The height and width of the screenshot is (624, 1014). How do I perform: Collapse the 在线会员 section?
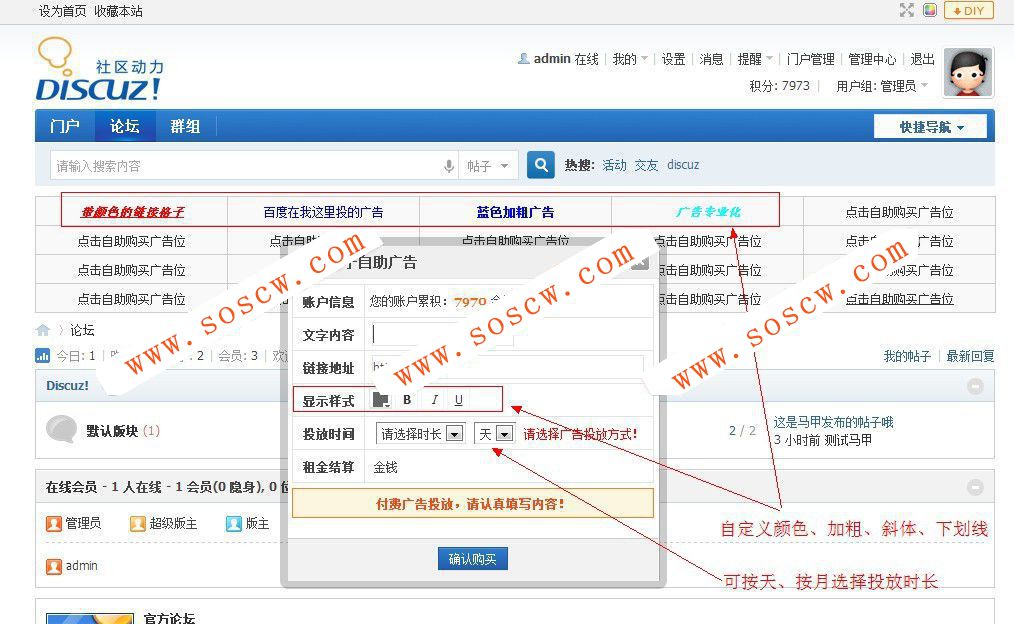975,487
